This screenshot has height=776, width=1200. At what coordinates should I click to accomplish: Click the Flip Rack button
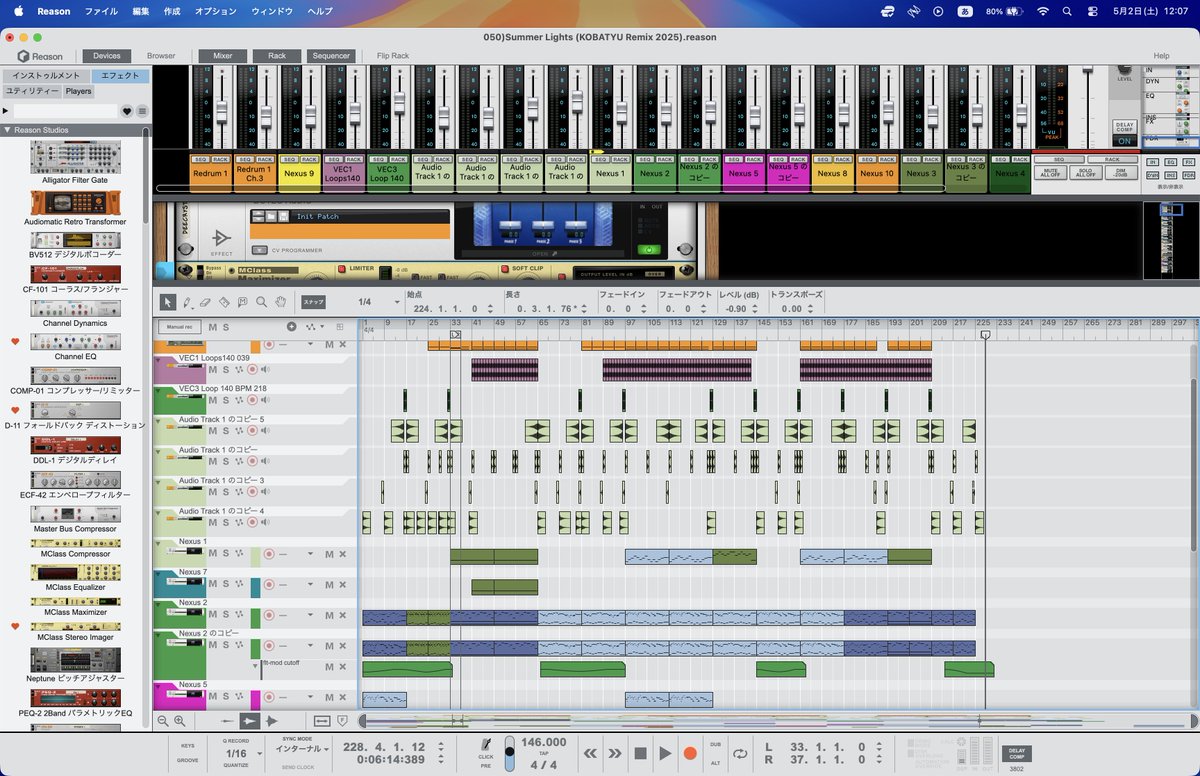tap(393, 56)
